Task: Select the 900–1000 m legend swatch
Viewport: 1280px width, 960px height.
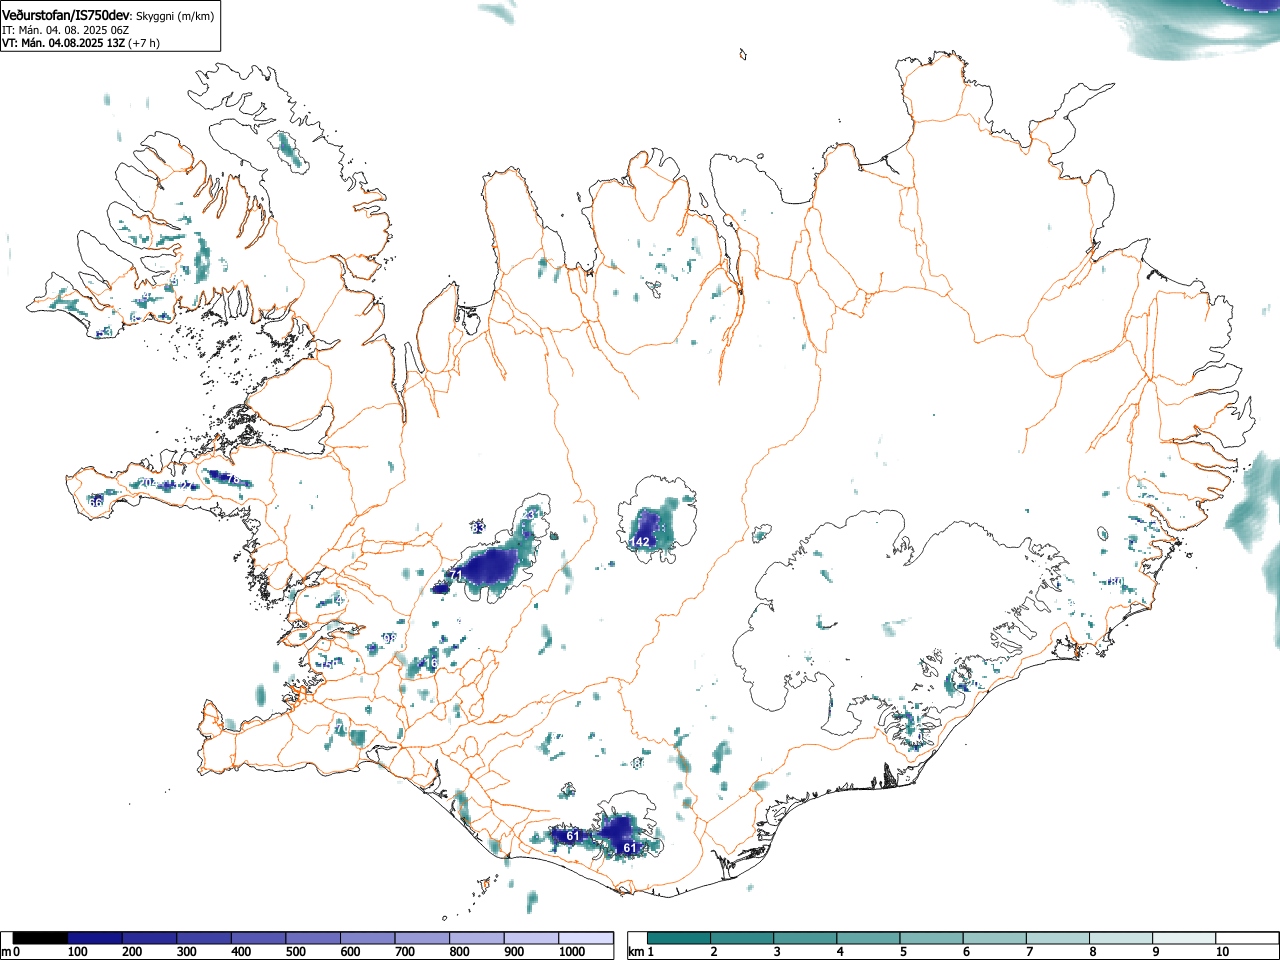Action: coord(532,938)
